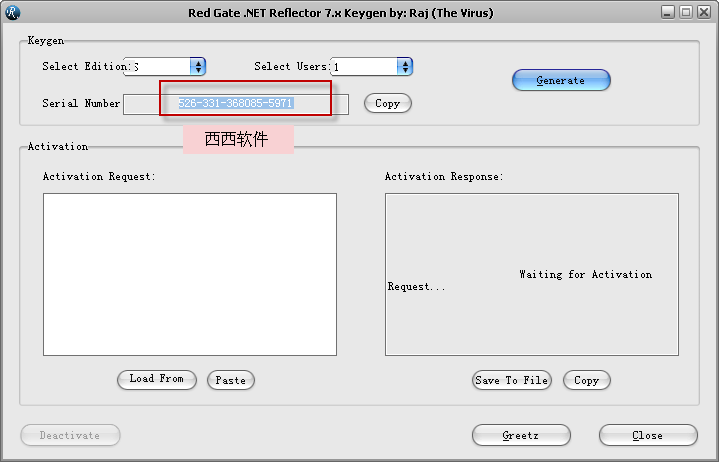This screenshot has width=719, height=462.
Task: Click the "Serial Number" label
Action: click(x=81, y=103)
